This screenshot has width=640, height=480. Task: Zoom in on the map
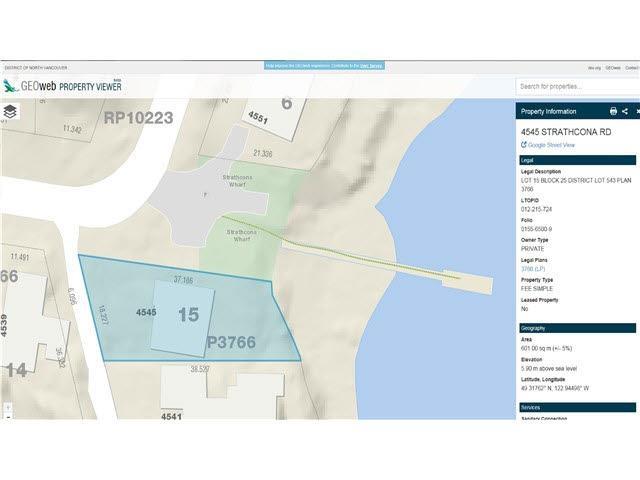(8, 408)
